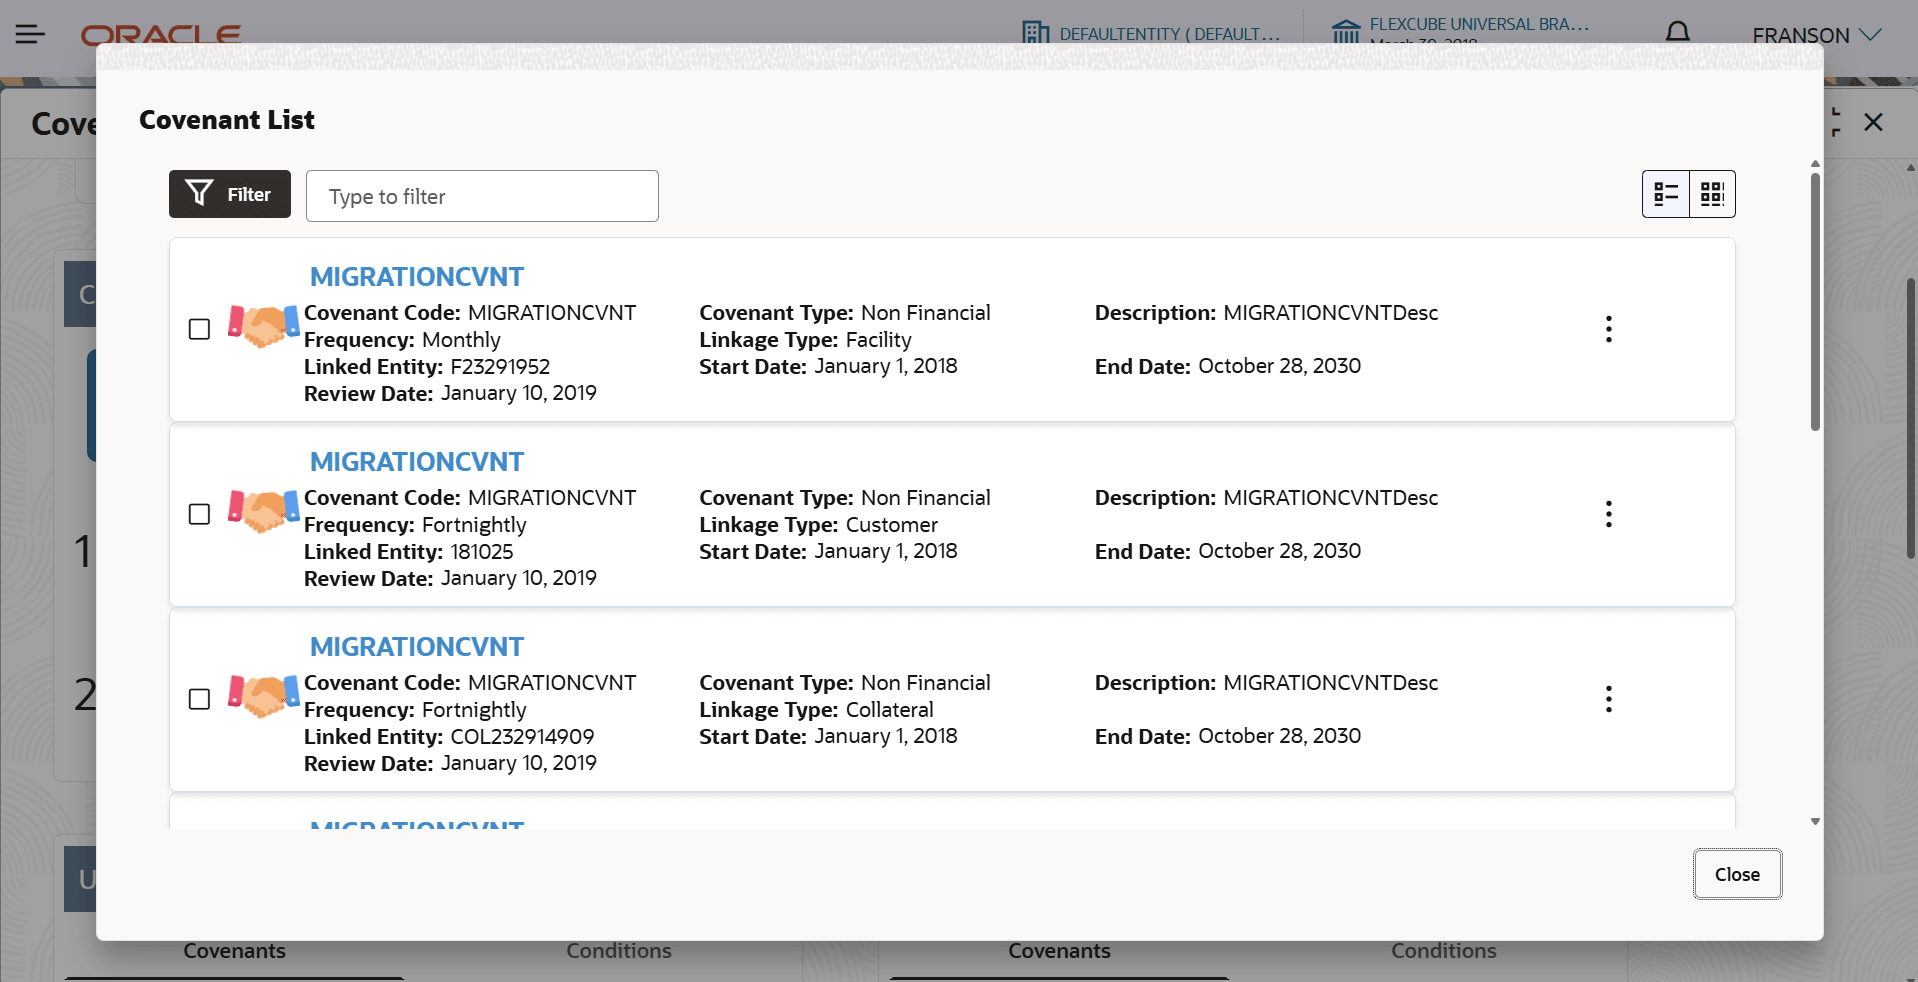This screenshot has height=982, width=1918.
Task: Switch to list view layout
Action: 1666,194
